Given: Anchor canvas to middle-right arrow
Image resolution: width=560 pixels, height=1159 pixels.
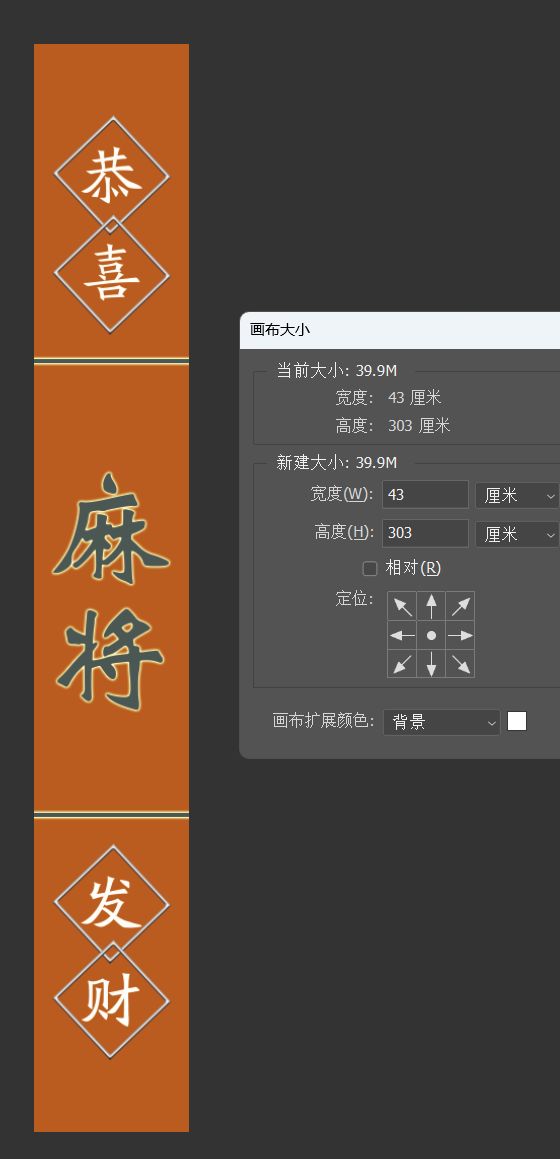Looking at the screenshot, I should pos(460,635).
